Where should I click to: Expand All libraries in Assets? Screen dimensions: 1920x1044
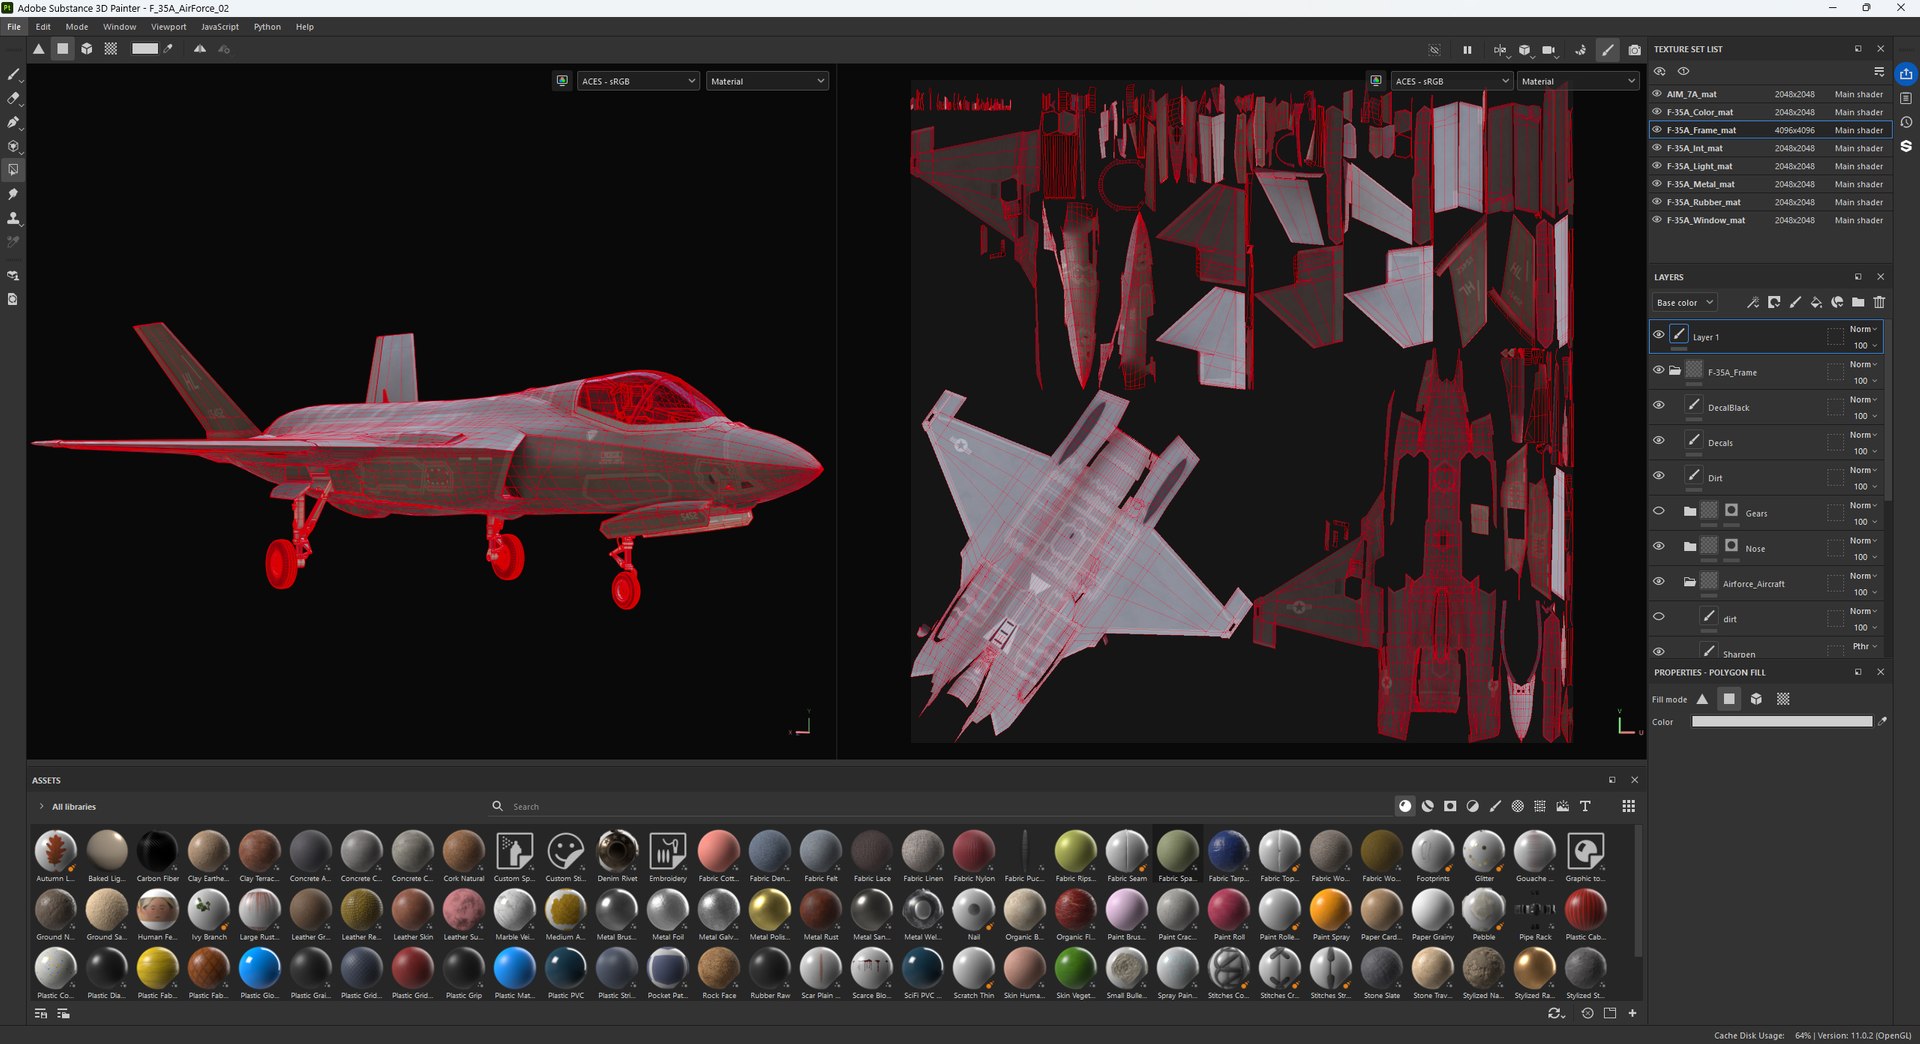(41, 806)
